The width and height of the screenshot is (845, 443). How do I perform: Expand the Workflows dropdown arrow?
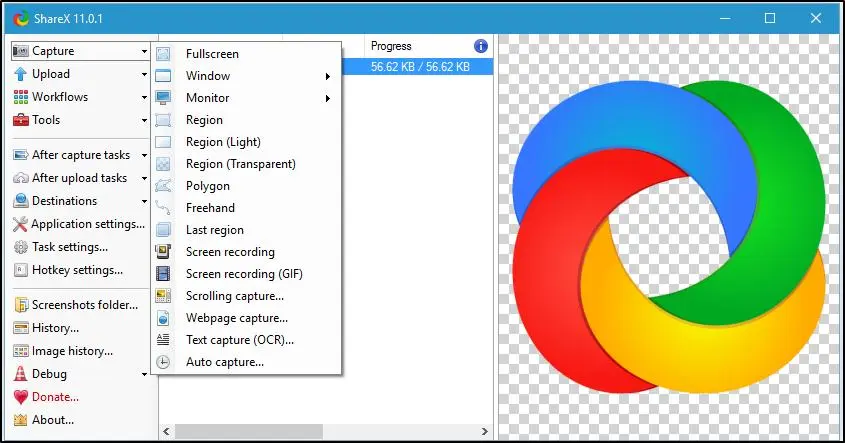(144, 98)
